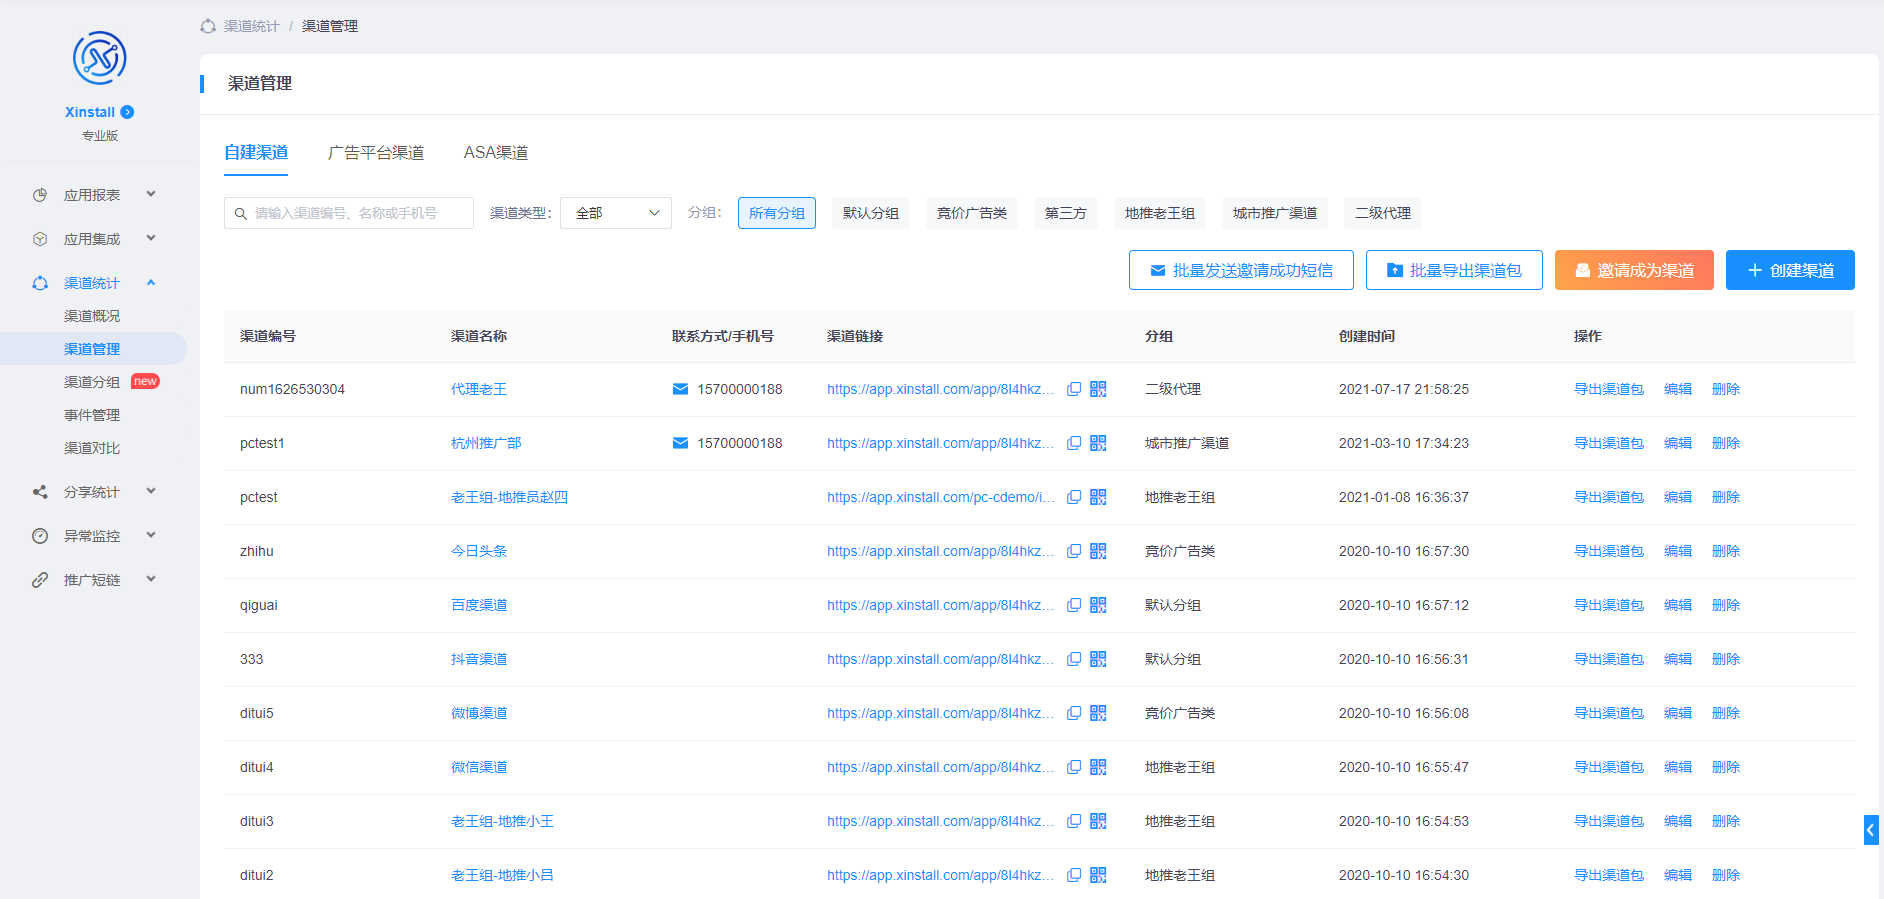Open 渠道分组 in the sidebar
Image resolution: width=1884 pixels, height=899 pixels.
[92, 382]
